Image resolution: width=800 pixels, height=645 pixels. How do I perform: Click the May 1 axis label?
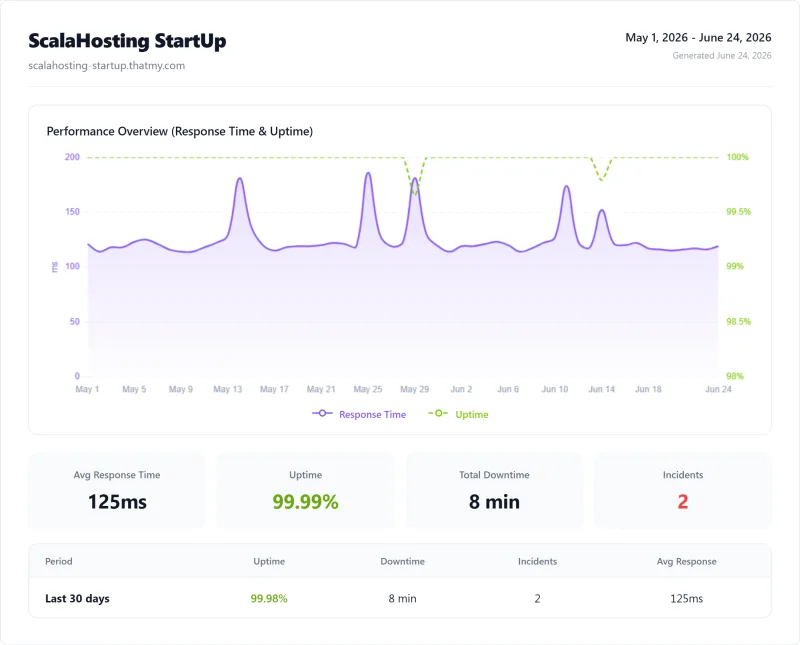click(87, 389)
